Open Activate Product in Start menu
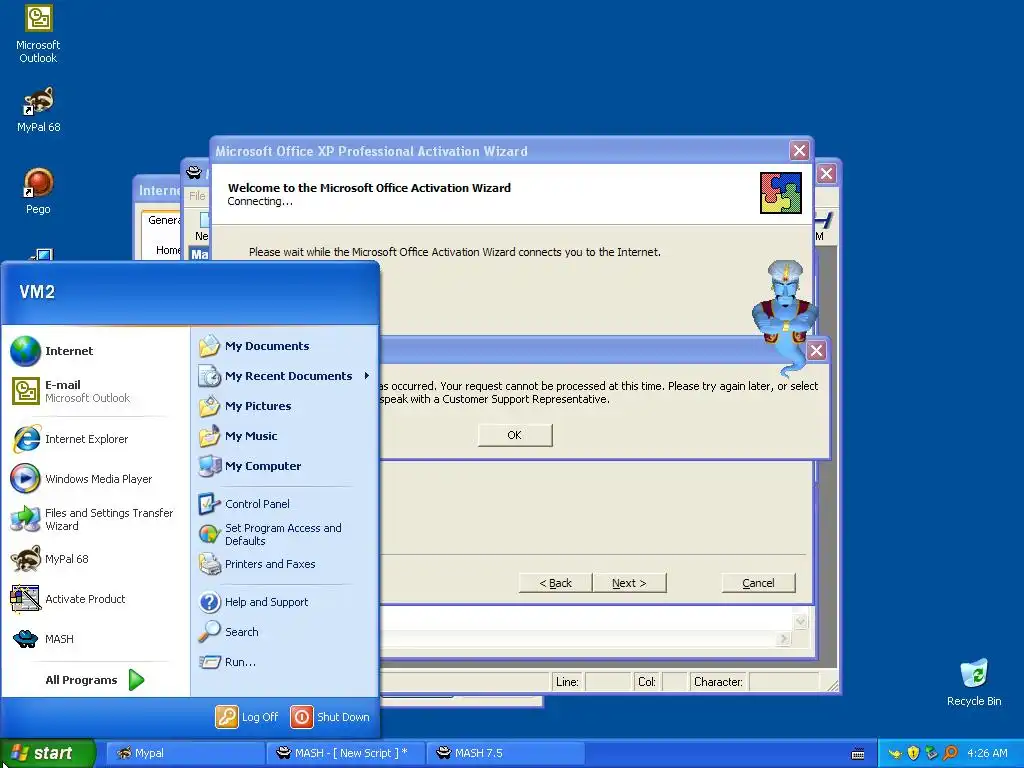 click(95, 599)
